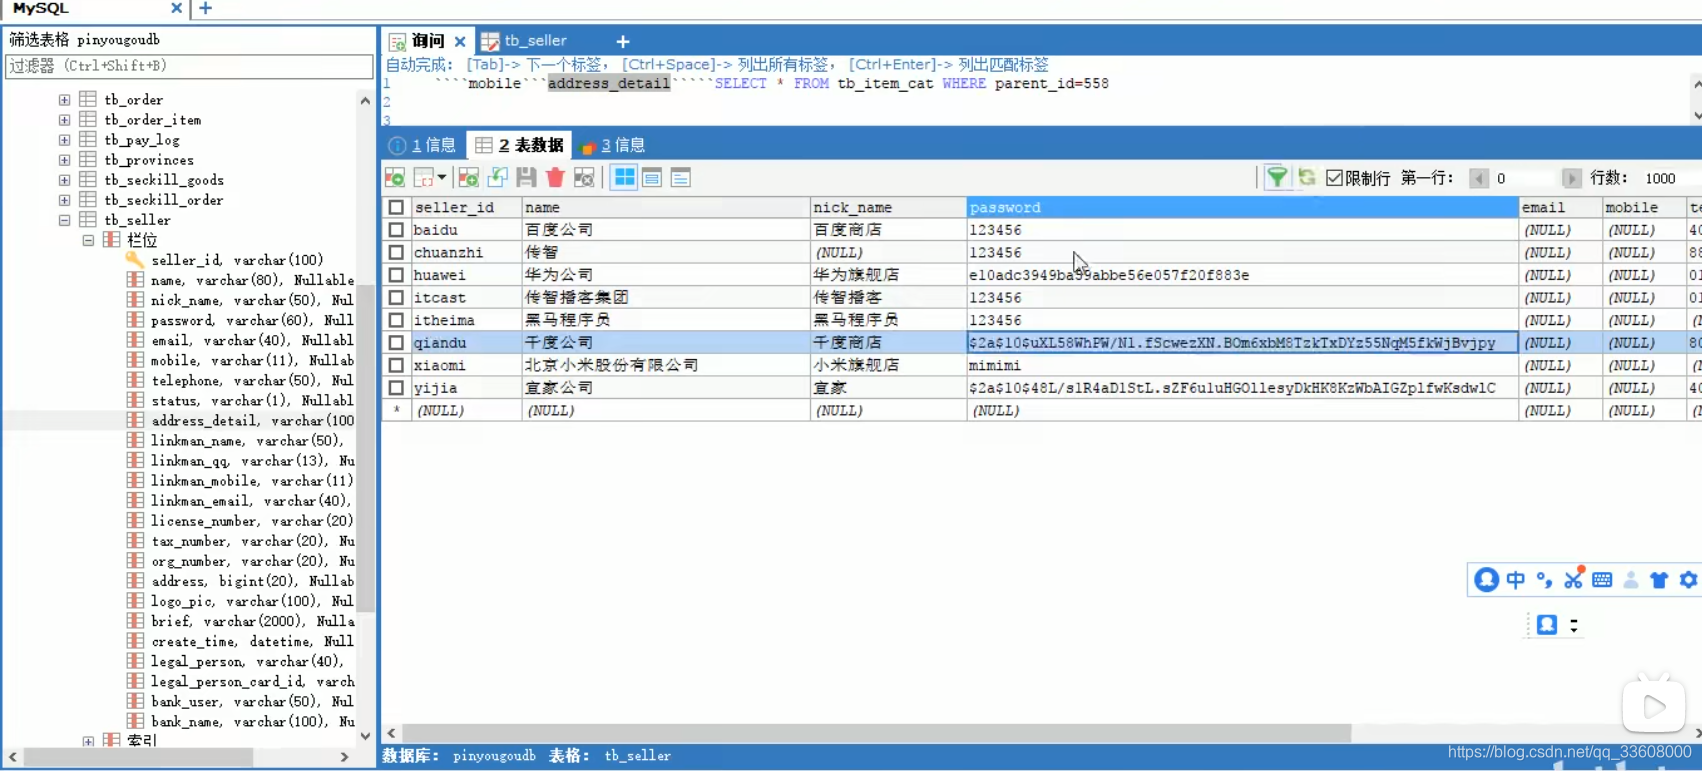The height and width of the screenshot is (771, 1702).
Task: Click the password column header
Action: point(1242,207)
